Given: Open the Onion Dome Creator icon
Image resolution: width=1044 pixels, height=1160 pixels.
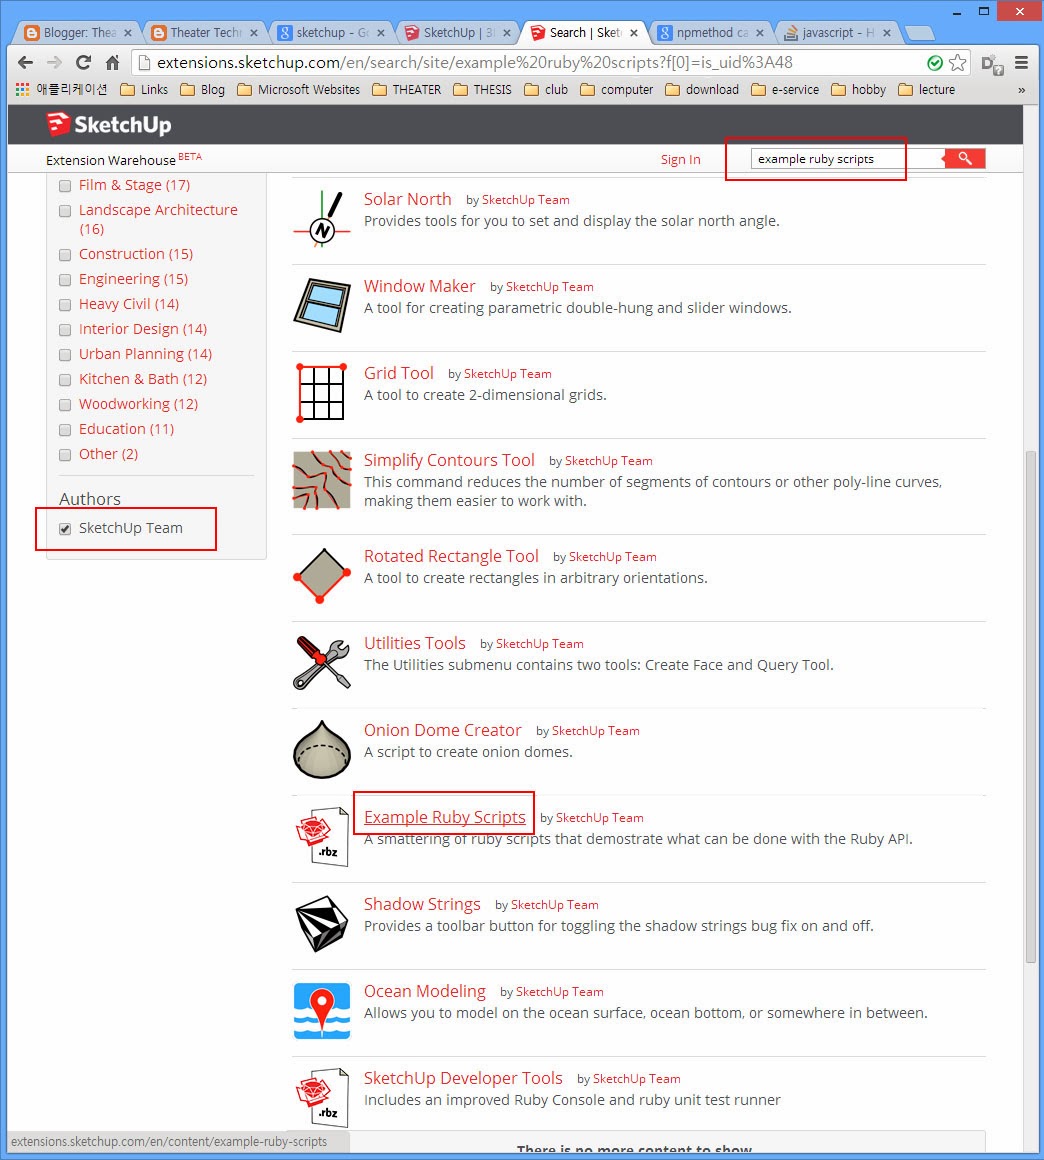Looking at the screenshot, I should pos(322,749).
